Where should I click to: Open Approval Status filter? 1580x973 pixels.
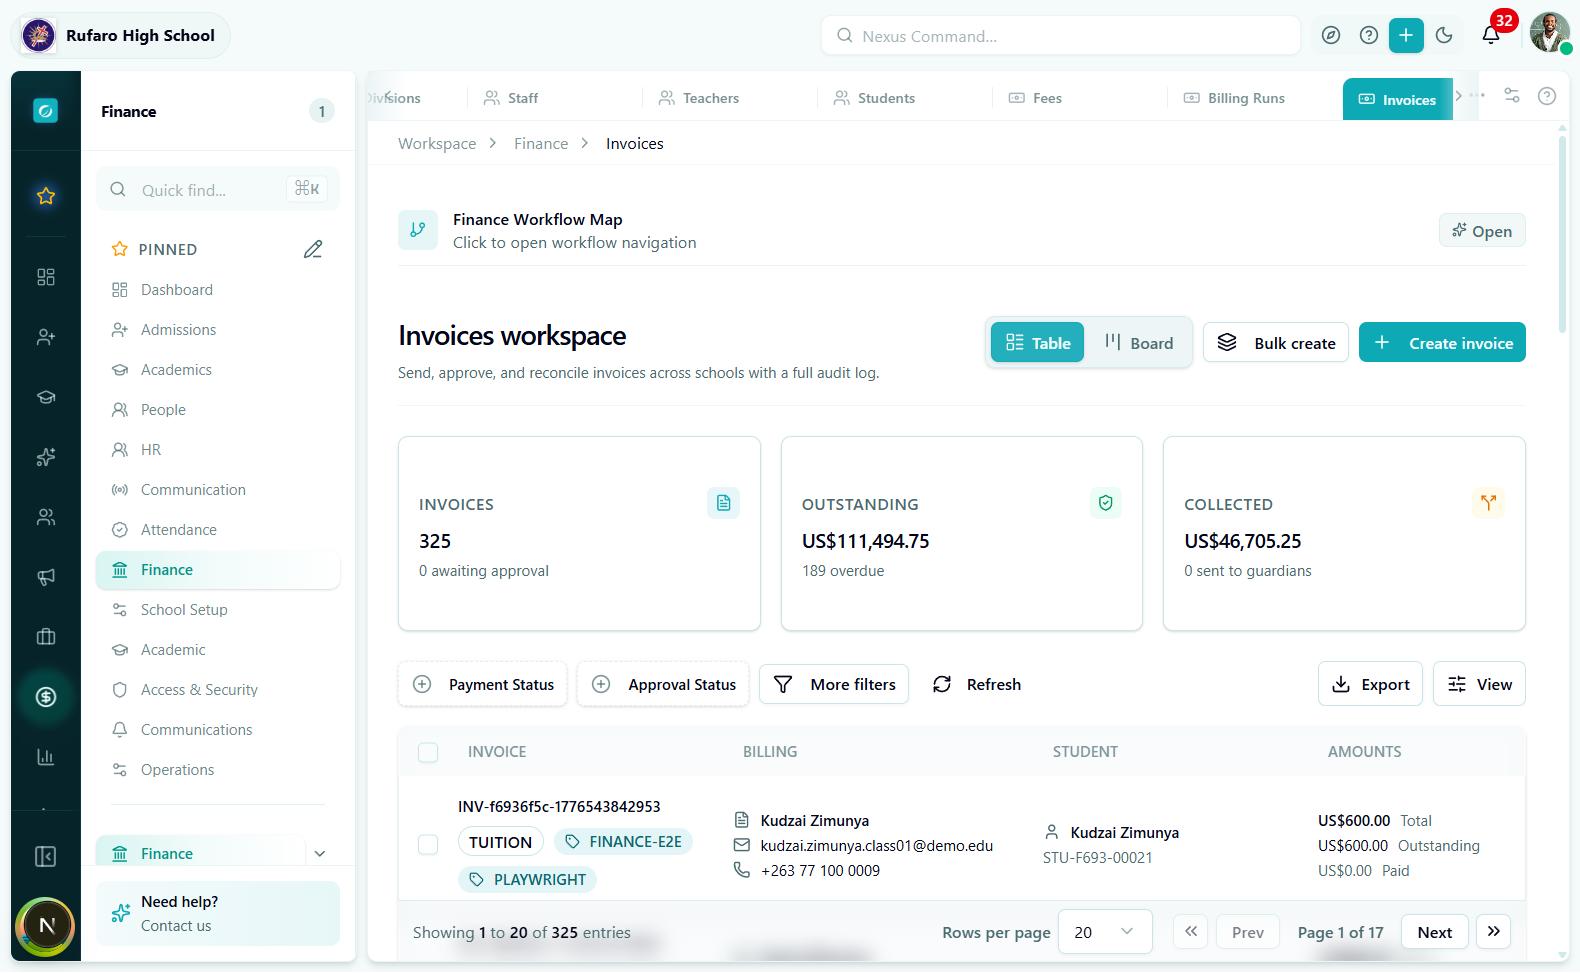point(663,685)
